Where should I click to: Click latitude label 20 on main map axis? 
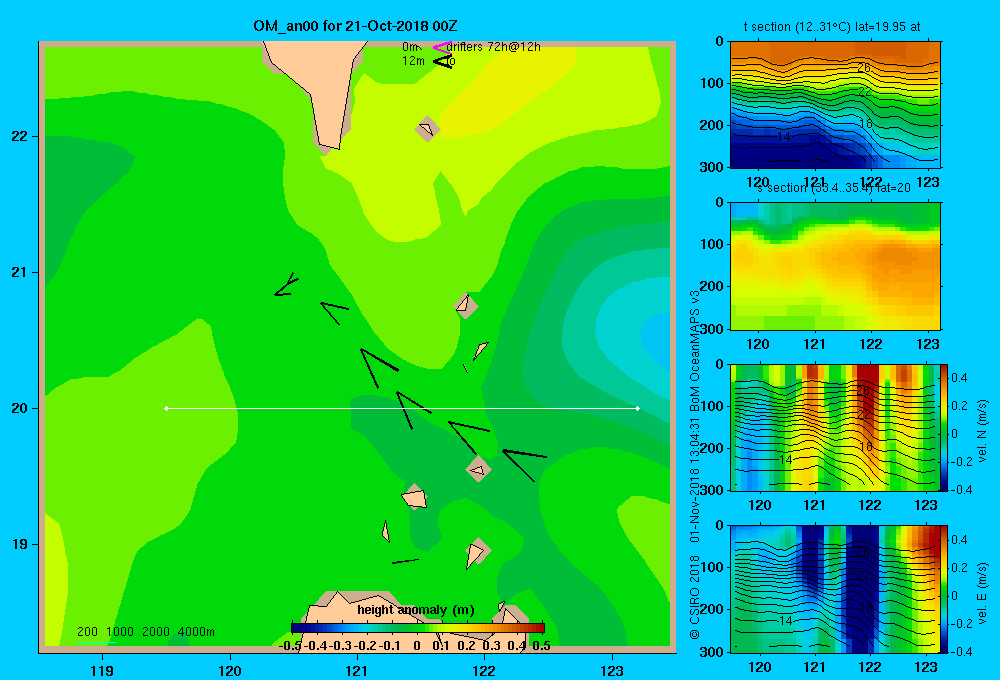tap(20, 408)
